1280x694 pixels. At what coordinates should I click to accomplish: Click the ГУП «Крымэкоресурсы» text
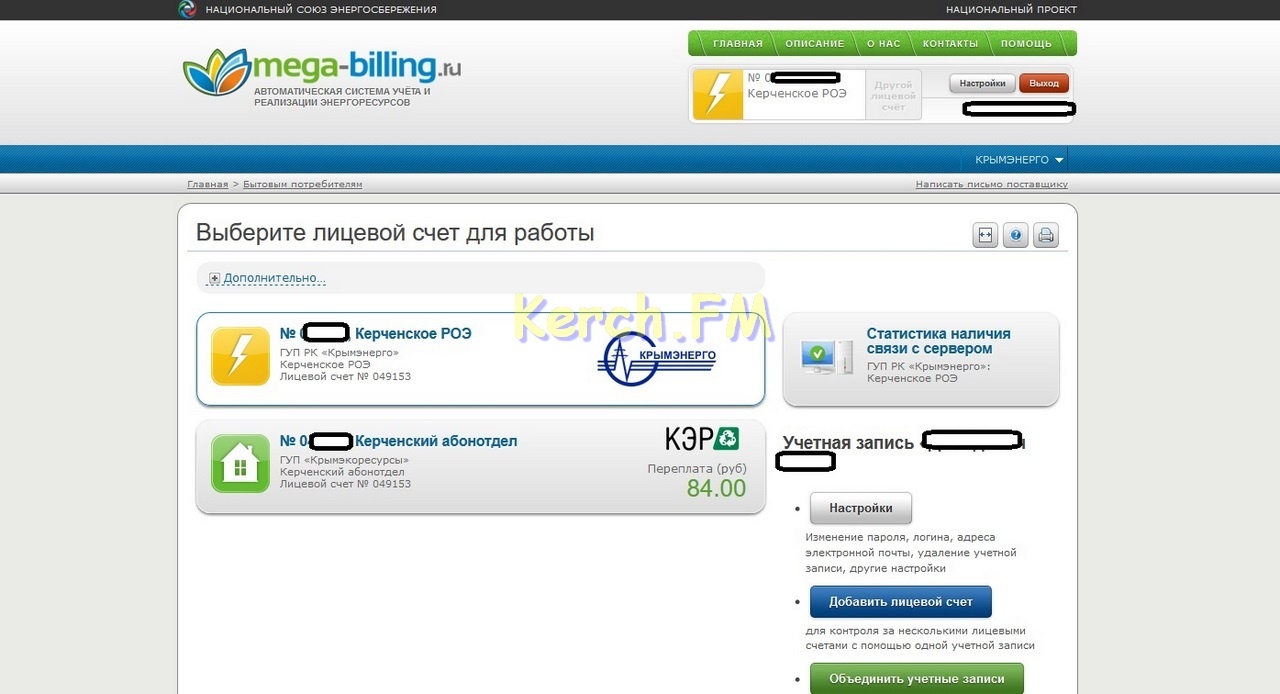pos(344,460)
